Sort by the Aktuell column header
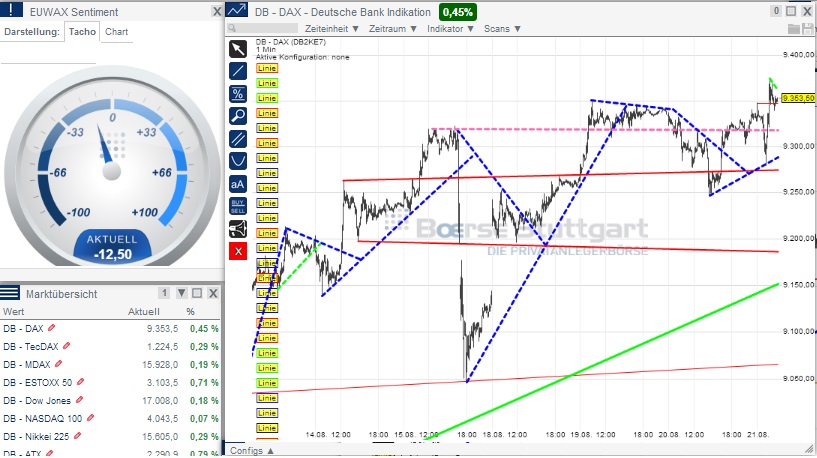Viewport: 817px width, 458px height. [144, 312]
